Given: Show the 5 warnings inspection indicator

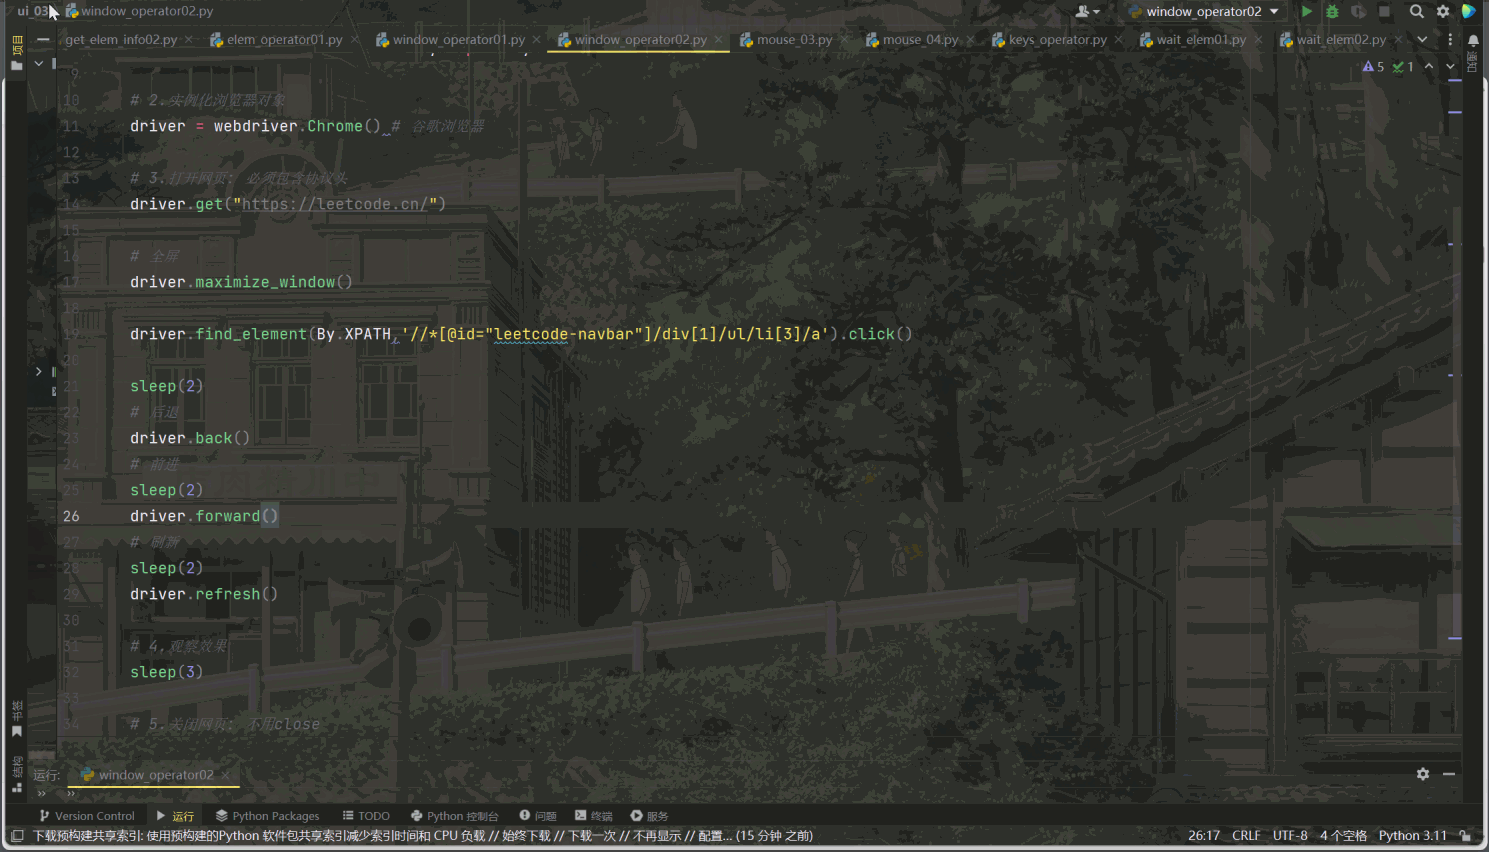Looking at the screenshot, I should point(1373,66).
